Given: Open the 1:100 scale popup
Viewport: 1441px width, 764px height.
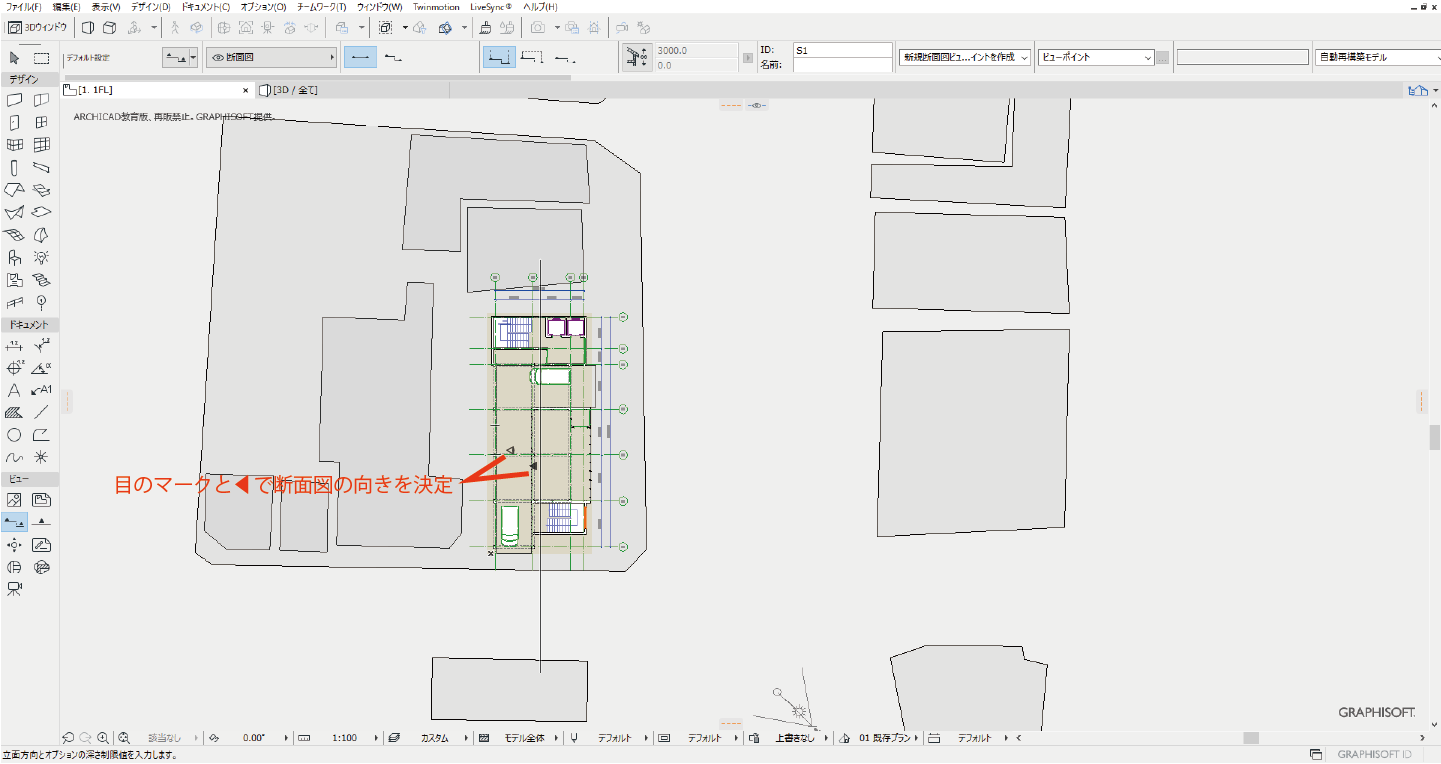Looking at the screenshot, I should point(343,738).
